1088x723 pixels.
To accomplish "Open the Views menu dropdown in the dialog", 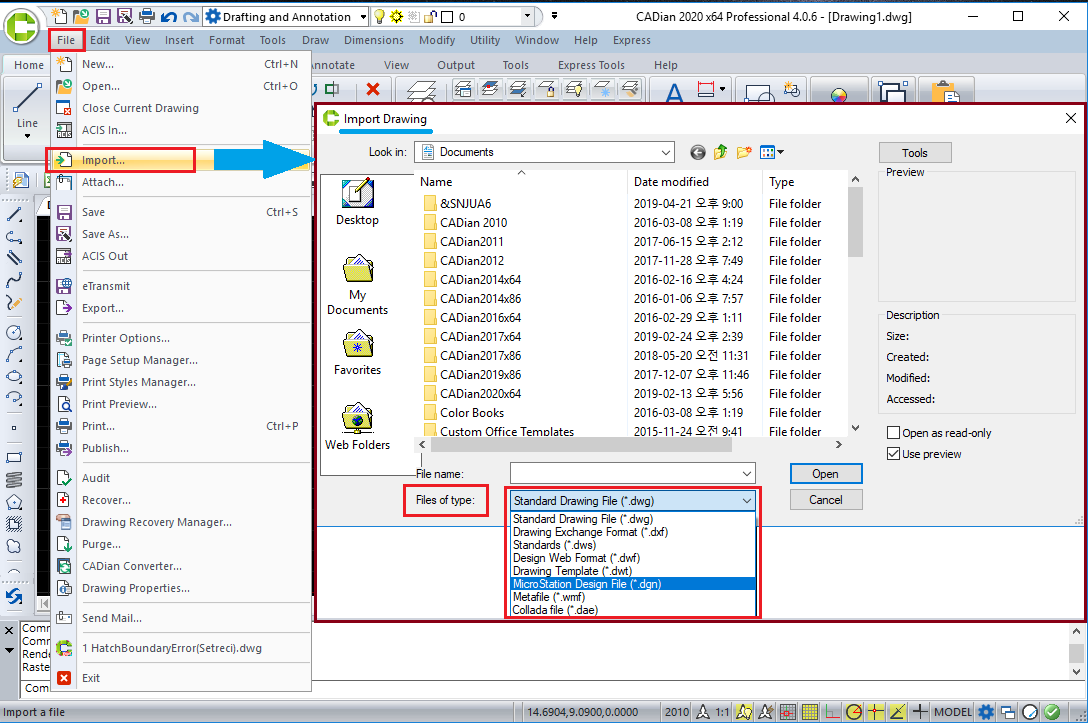I will pos(772,152).
